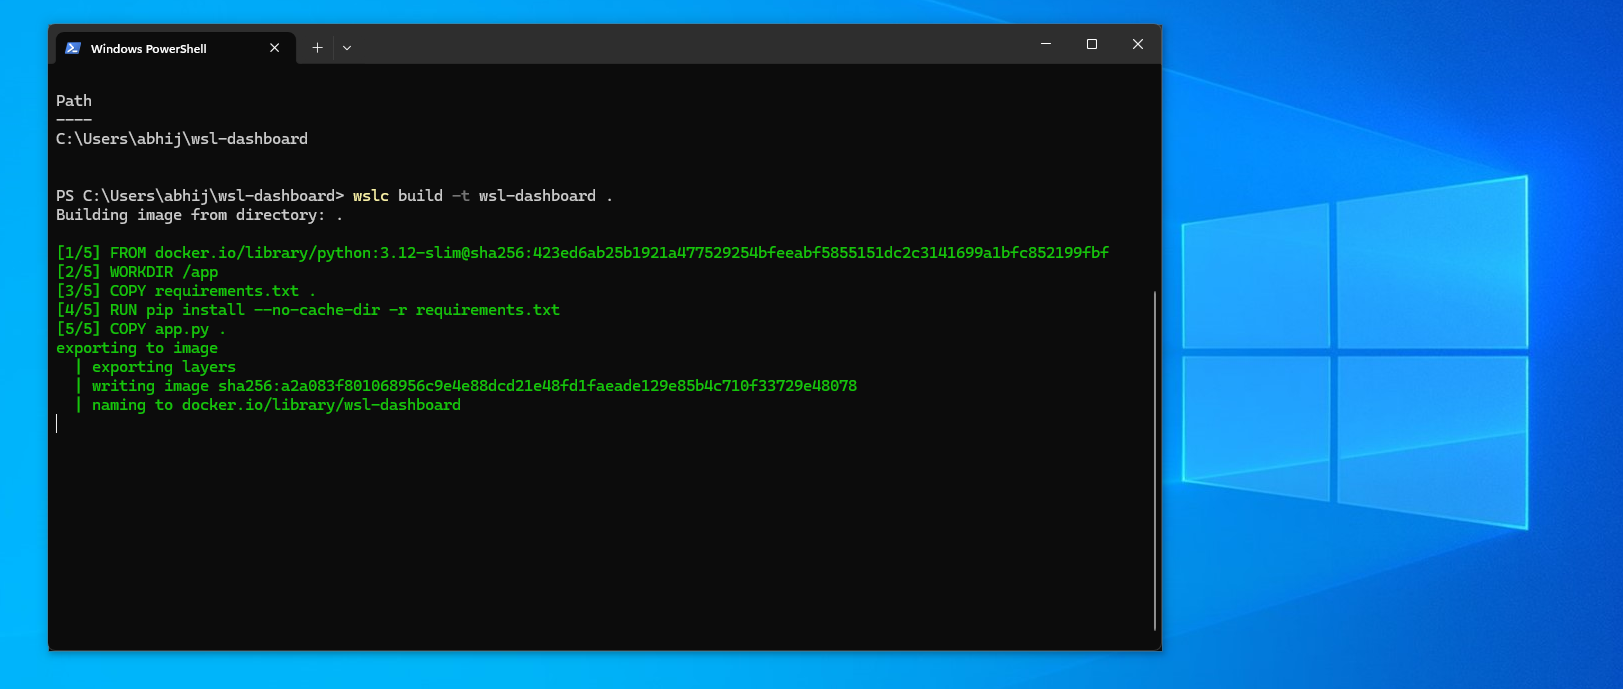Click 'Building image from directory' line
The width and height of the screenshot is (1623, 690).
[x=199, y=215]
